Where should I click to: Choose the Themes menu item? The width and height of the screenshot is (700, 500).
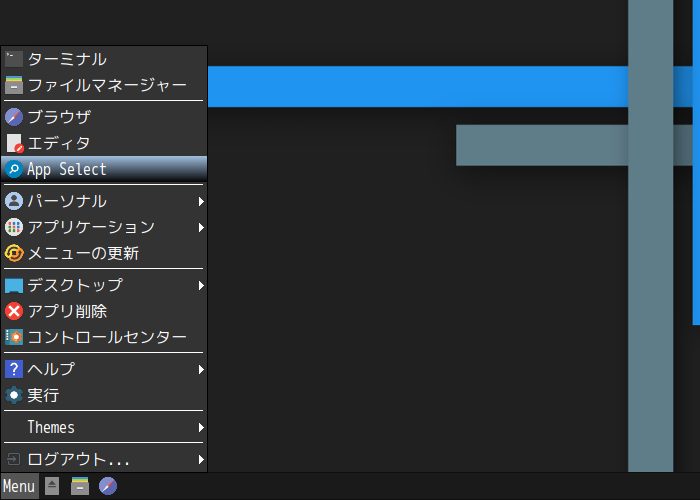pos(104,427)
